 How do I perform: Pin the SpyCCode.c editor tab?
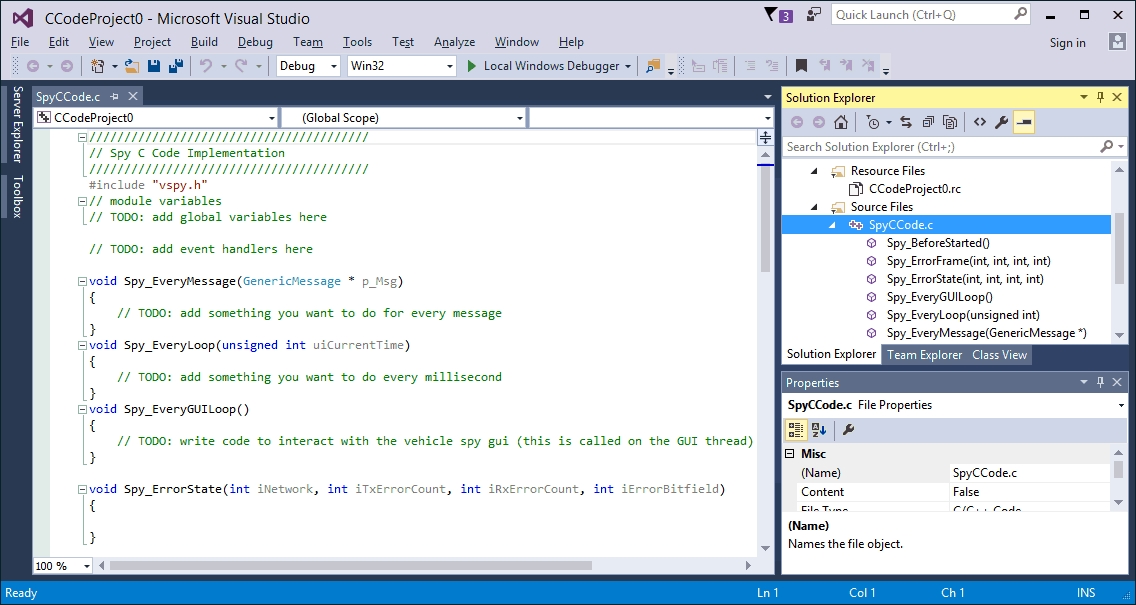click(115, 97)
